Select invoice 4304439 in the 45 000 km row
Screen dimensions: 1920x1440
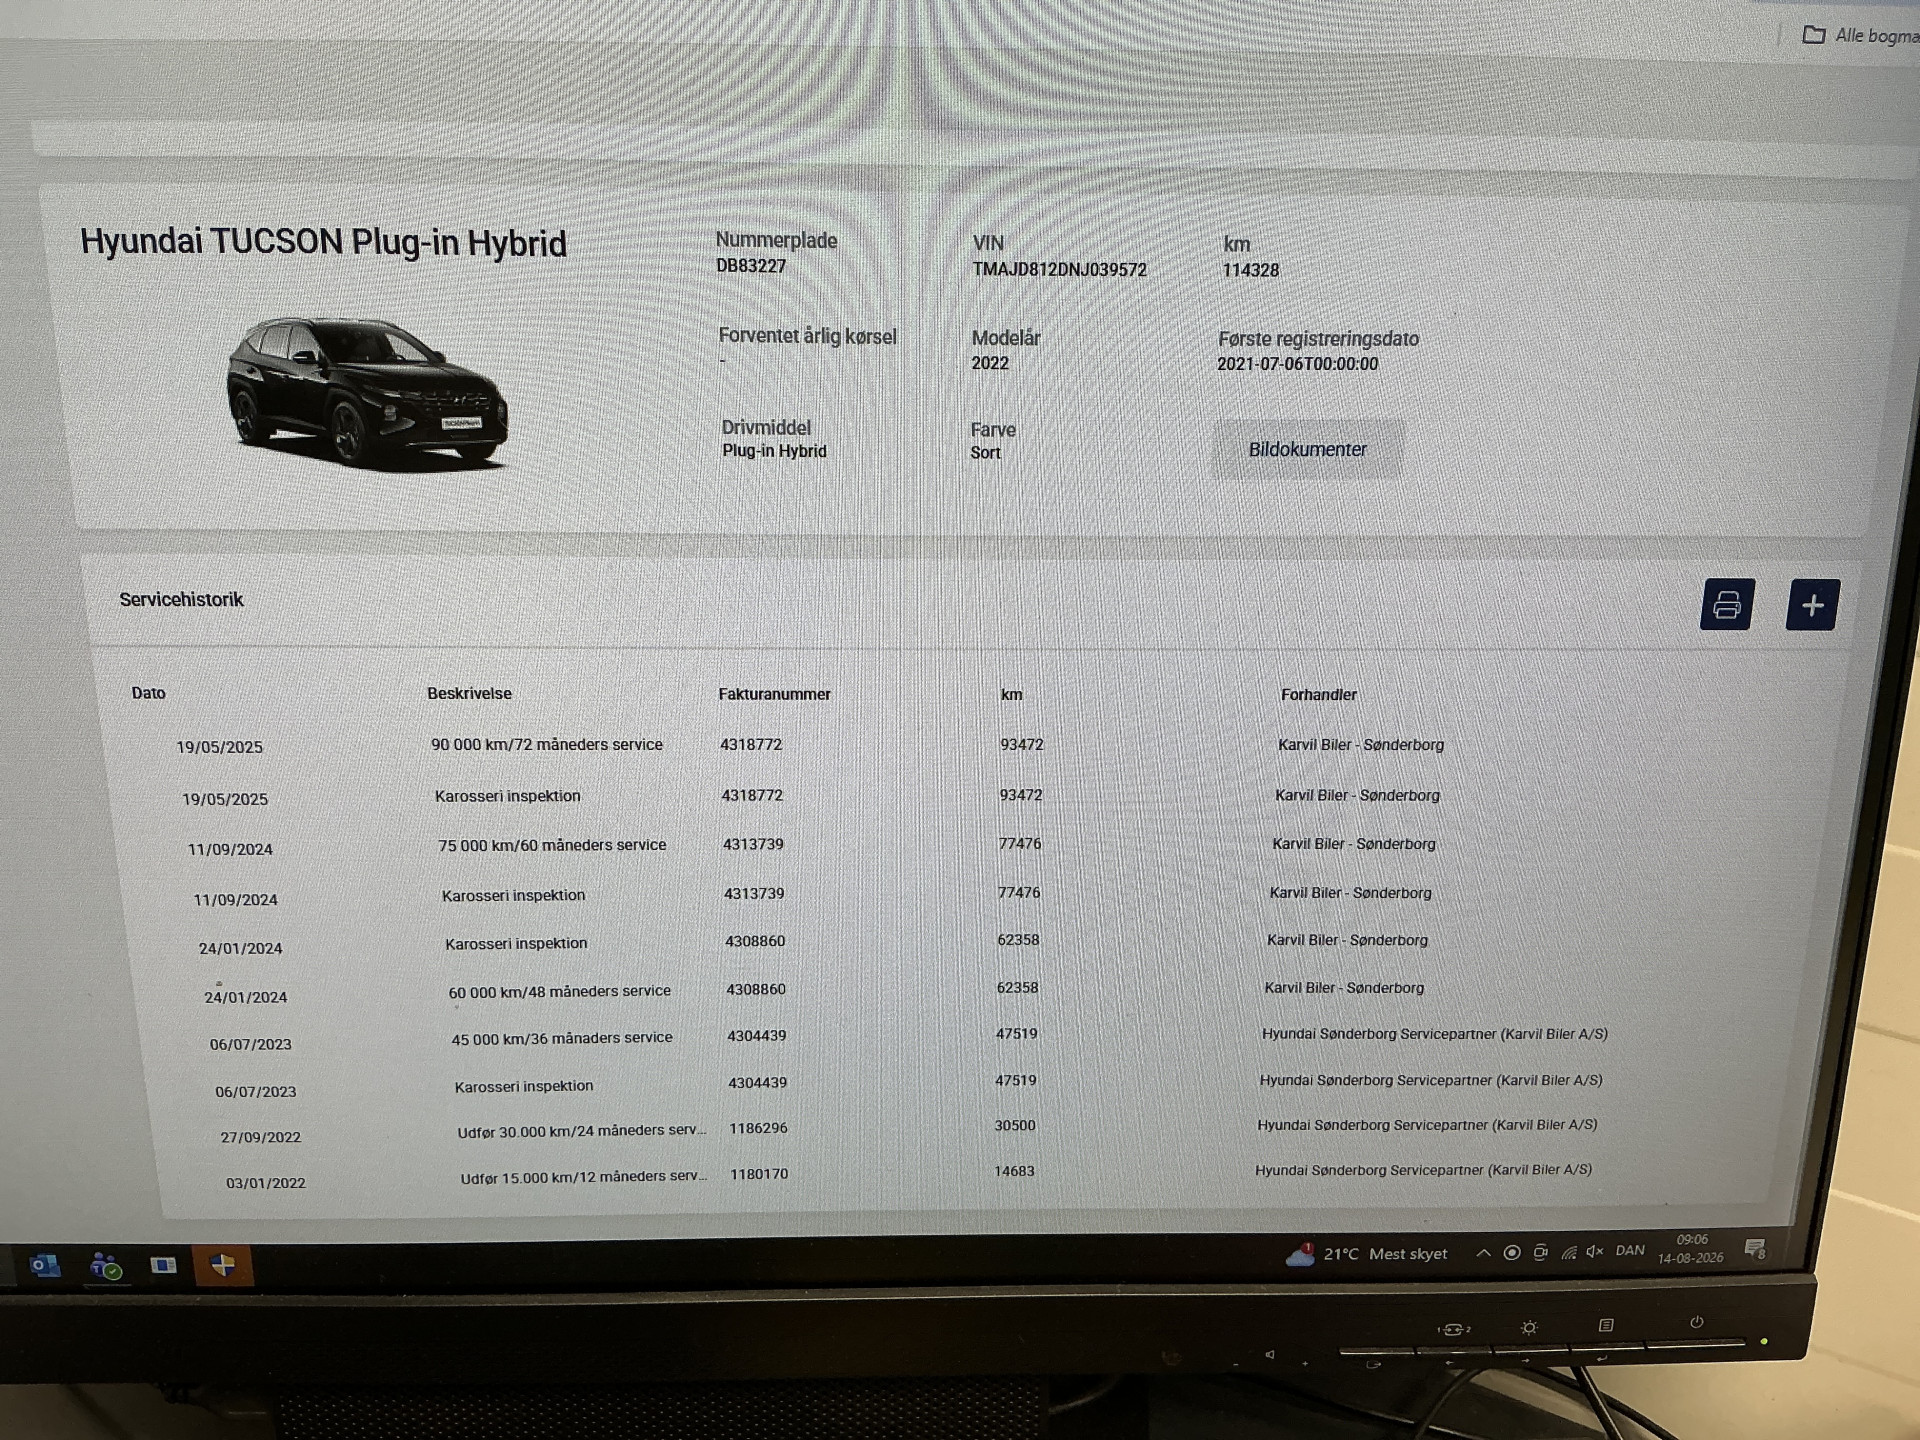click(x=757, y=1036)
